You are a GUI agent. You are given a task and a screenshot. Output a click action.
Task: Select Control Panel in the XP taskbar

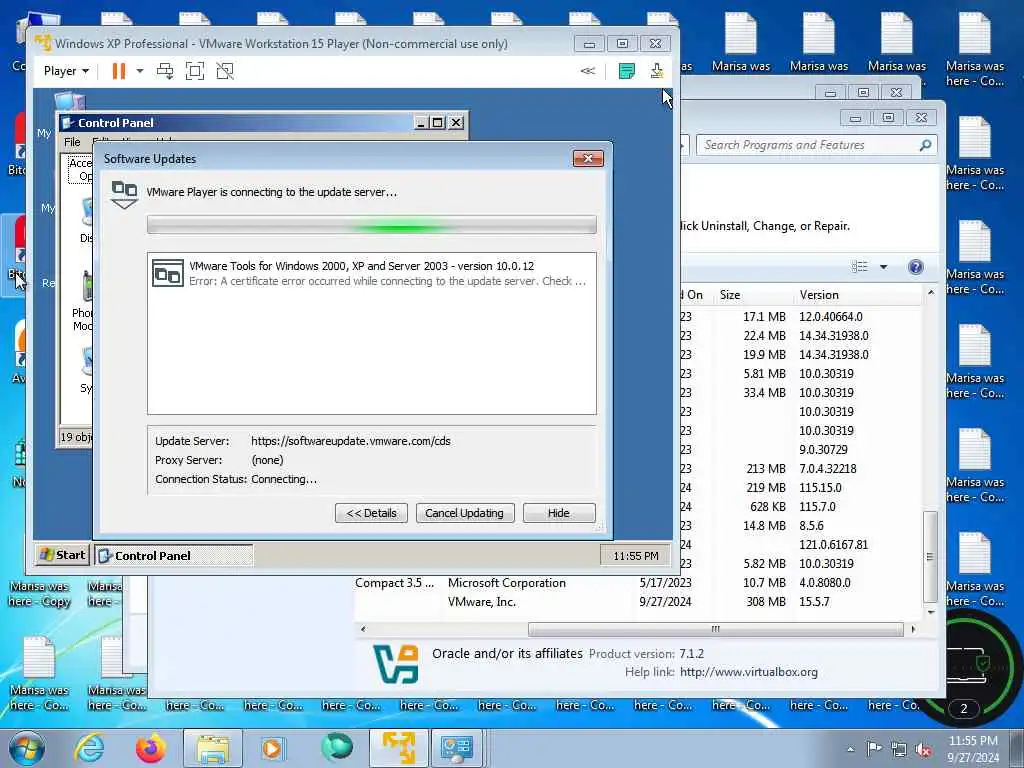point(174,556)
